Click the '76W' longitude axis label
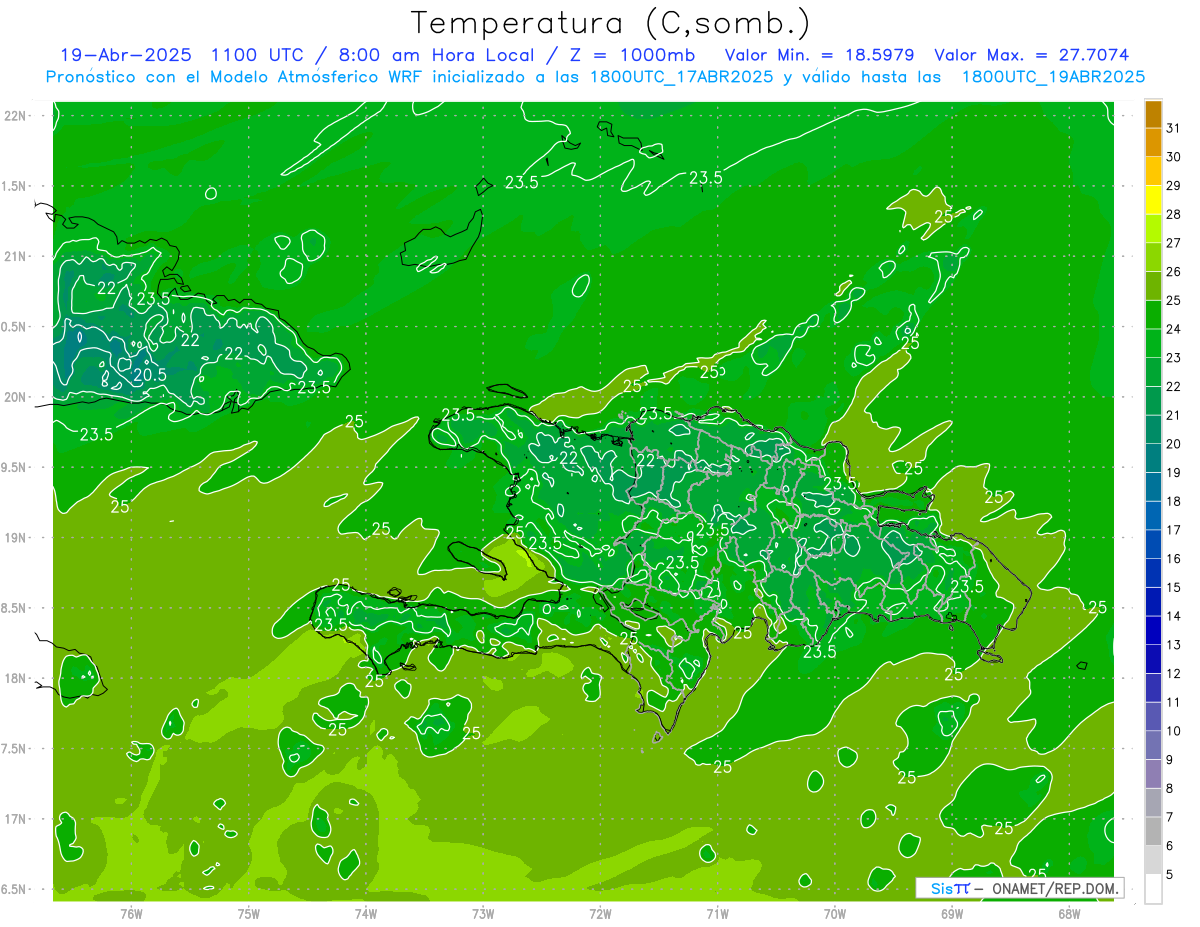Viewport: 1200px width, 927px height. click(131, 912)
